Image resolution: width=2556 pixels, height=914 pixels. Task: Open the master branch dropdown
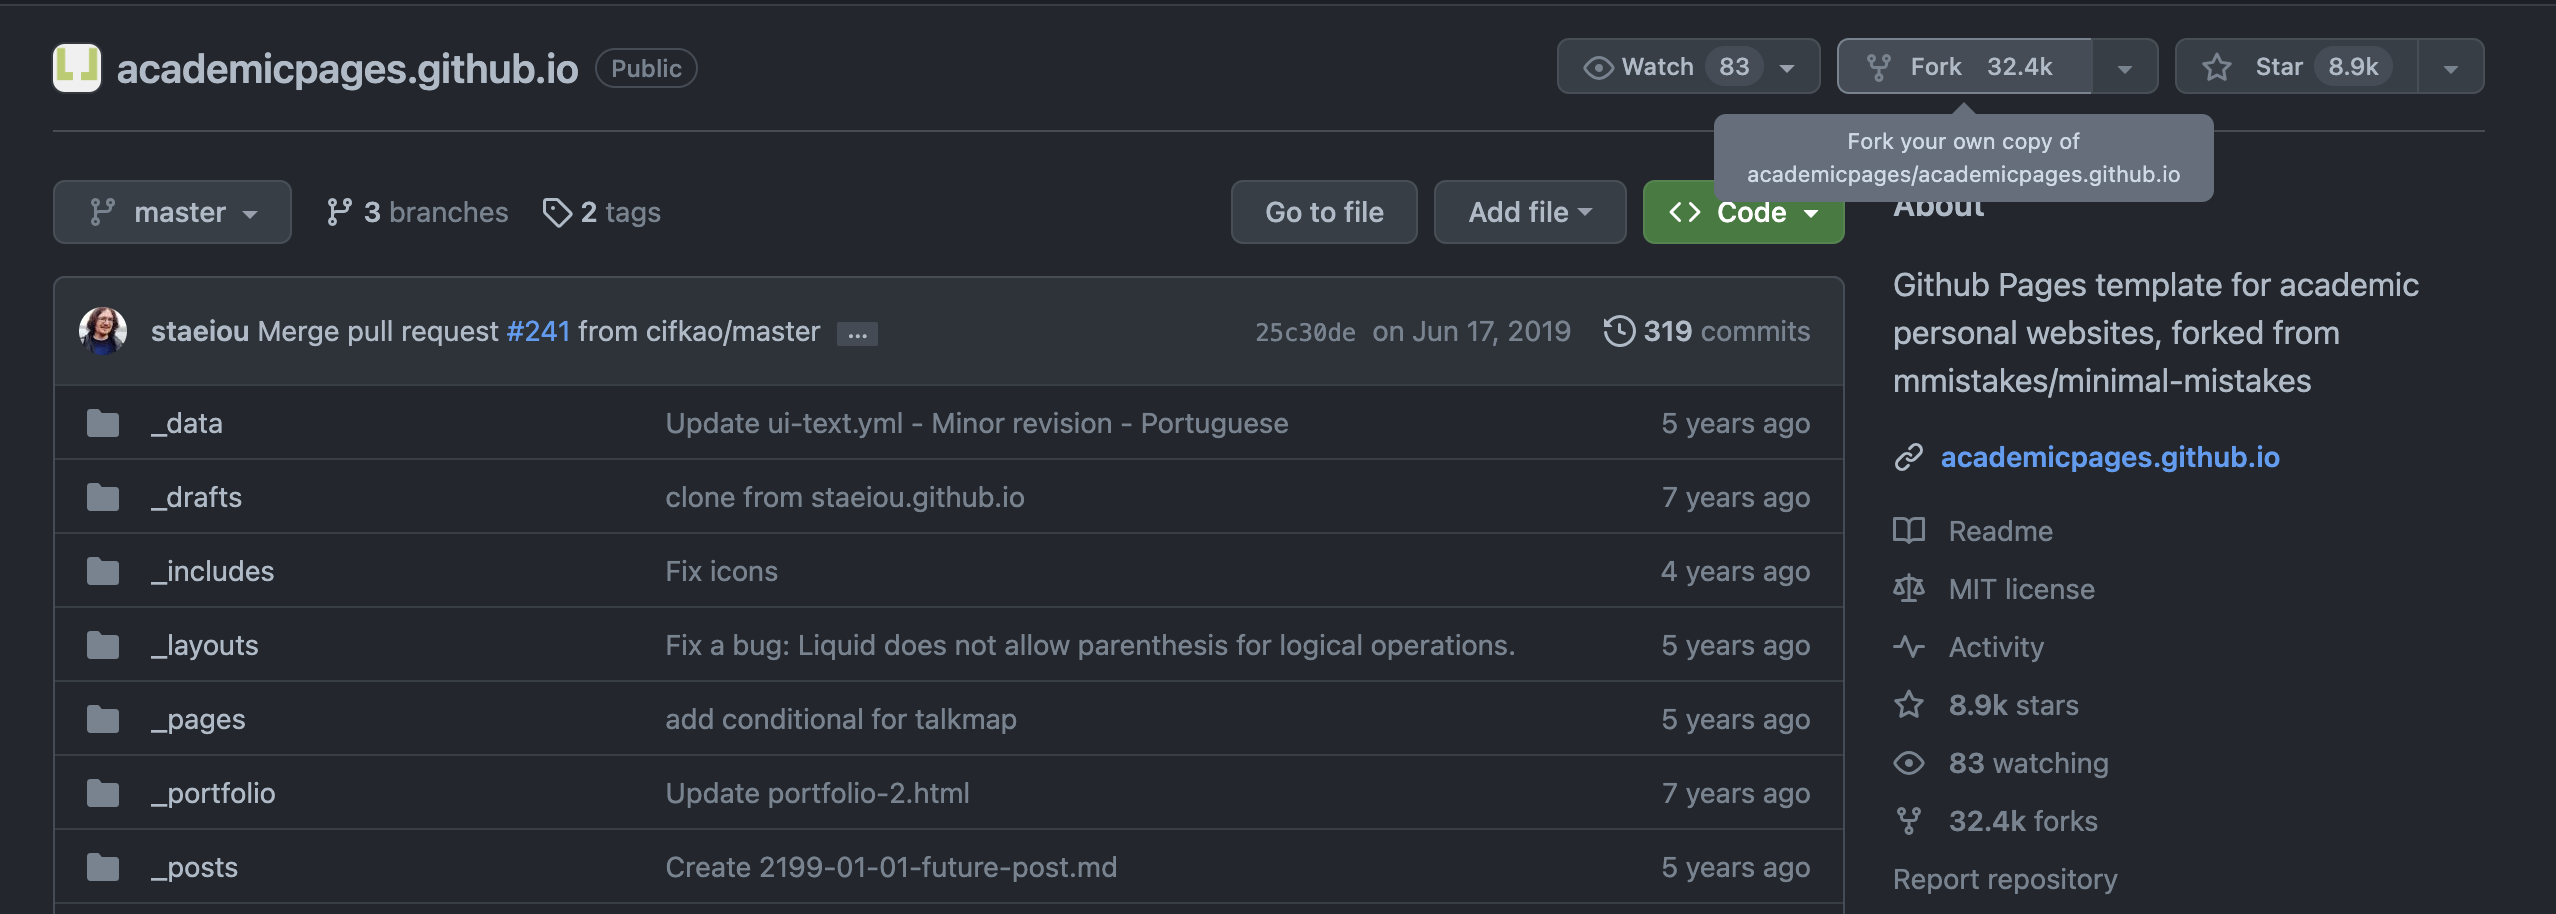[171, 211]
